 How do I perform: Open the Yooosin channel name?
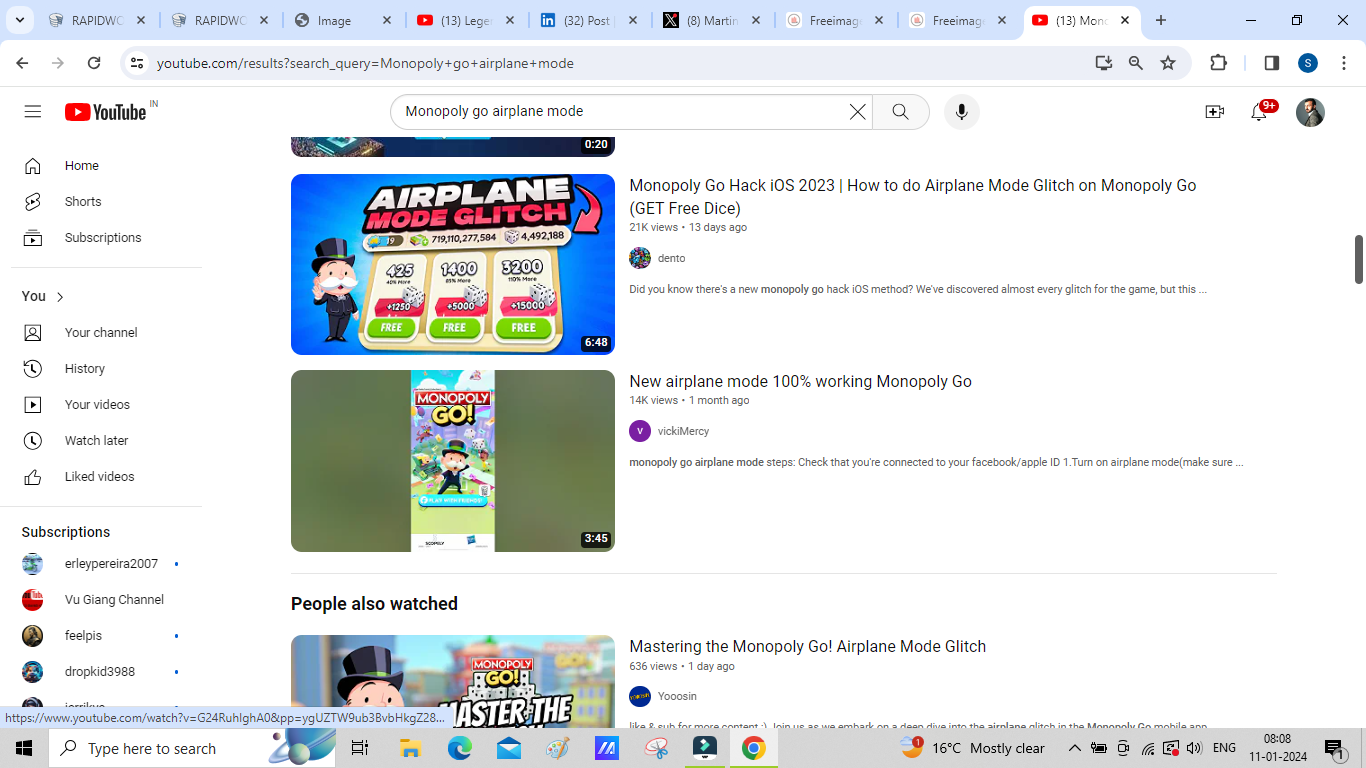677,697
